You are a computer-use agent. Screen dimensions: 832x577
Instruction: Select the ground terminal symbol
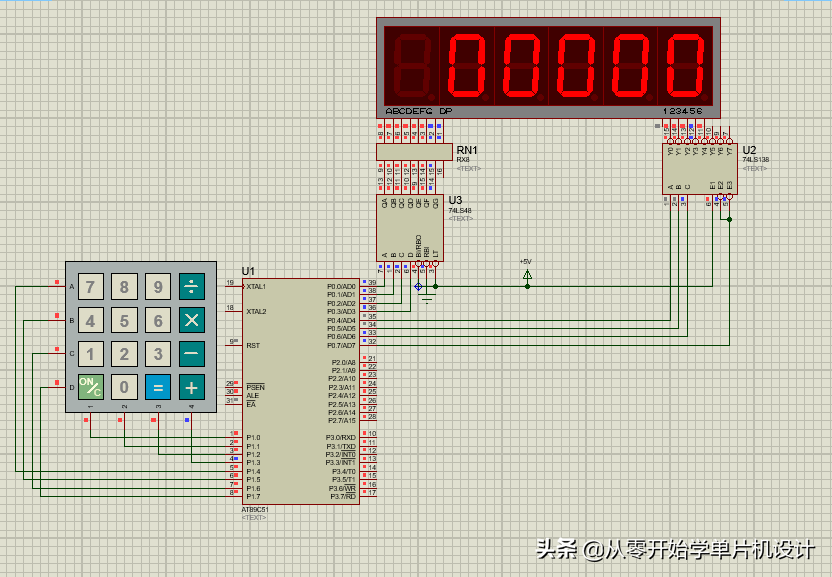[427, 299]
